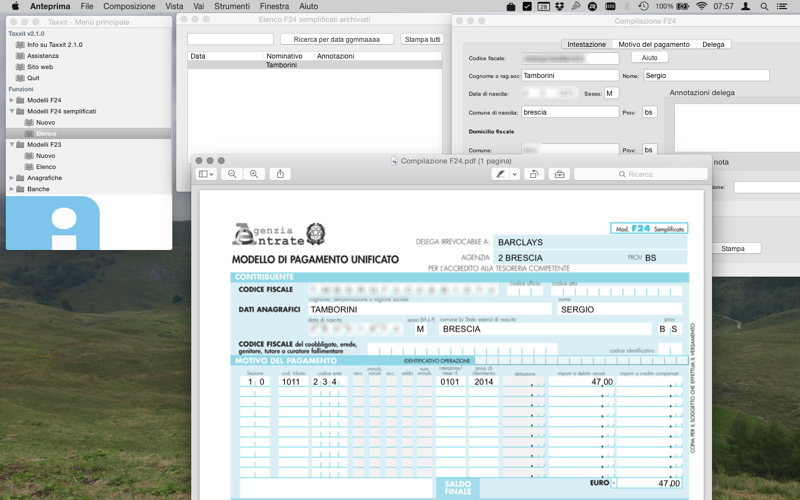800x500 pixels.
Task: Click the Annotazioni delega text area
Action: point(737,128)
